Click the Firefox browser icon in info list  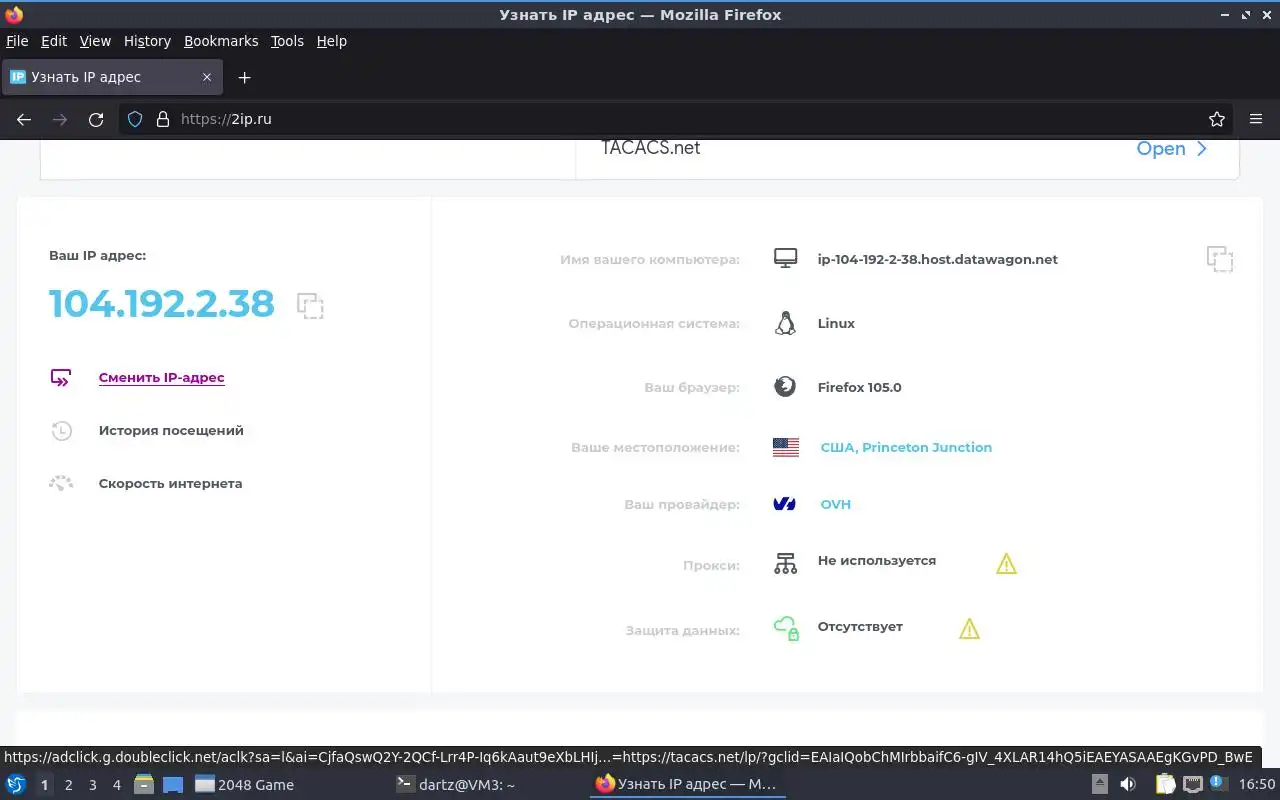(785, 387)
